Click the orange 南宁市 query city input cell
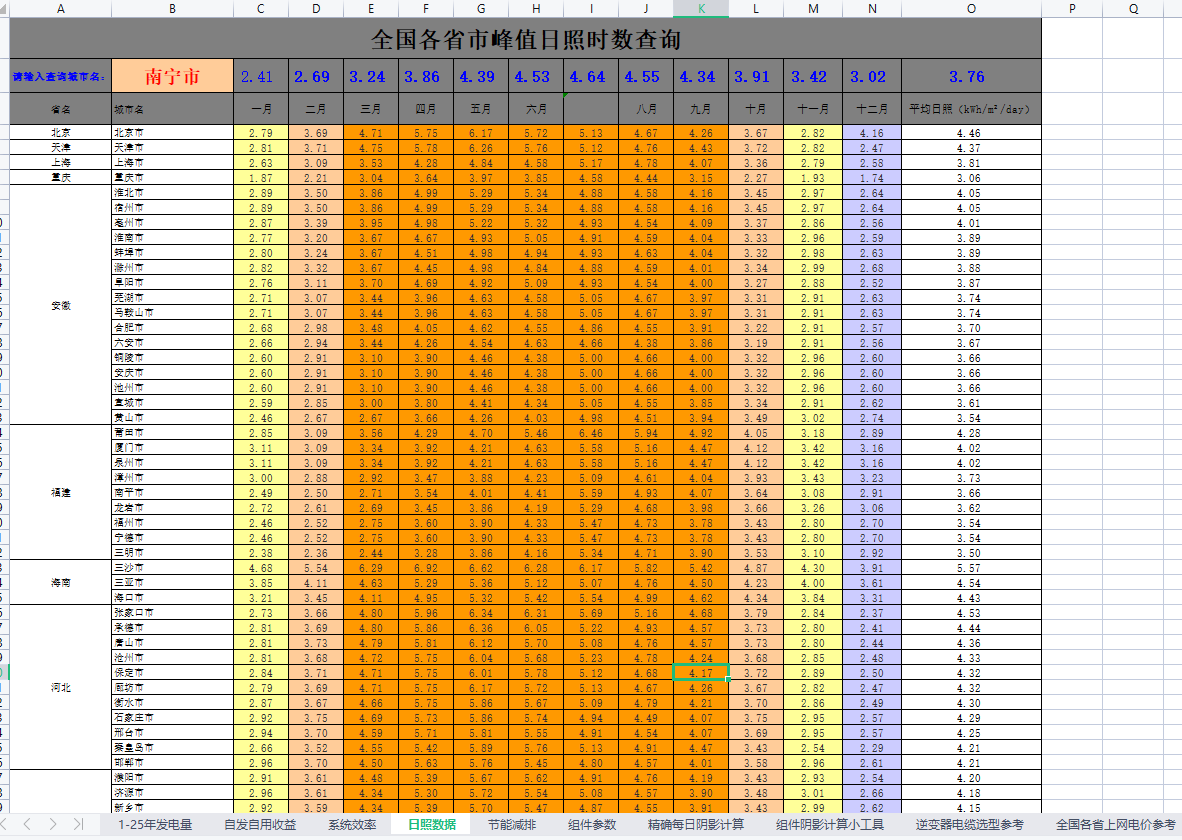 coord(173,76)
